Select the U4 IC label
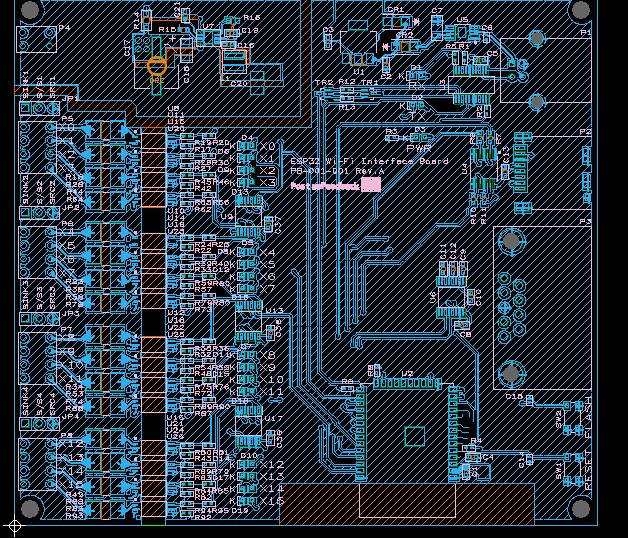Viewport: 628px width, 538px height. click(465, 168)
